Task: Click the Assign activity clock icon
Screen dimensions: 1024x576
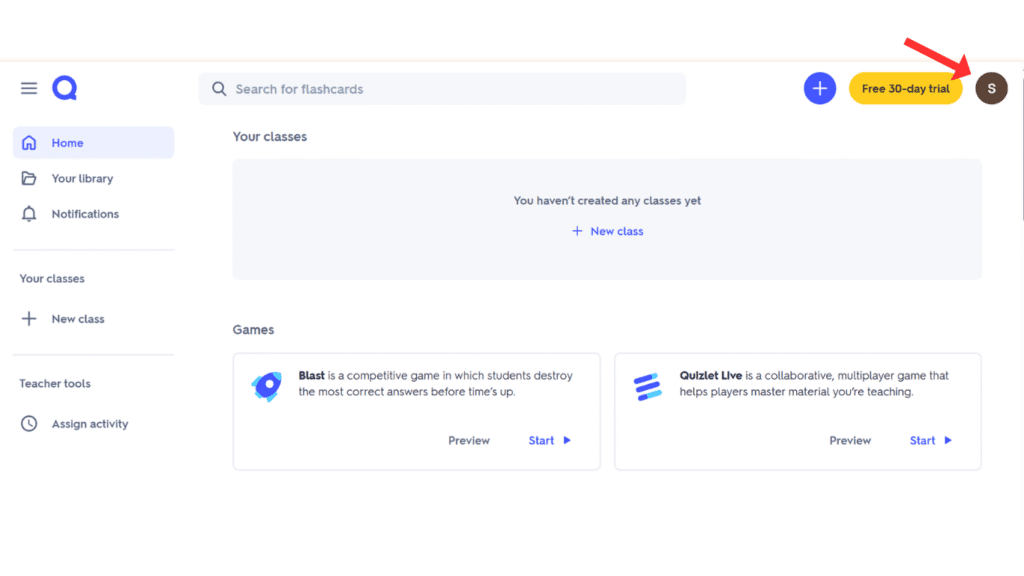Action: click(28, 423)
